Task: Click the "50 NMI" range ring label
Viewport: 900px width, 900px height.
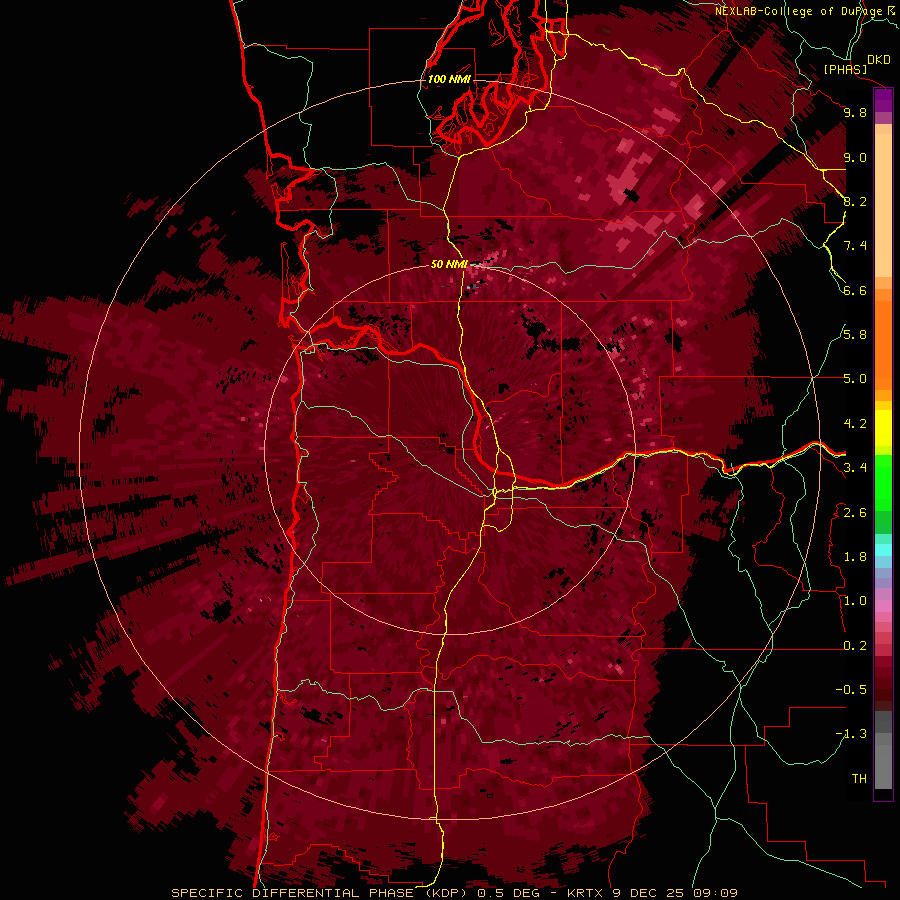Action: tap(449, 264)
